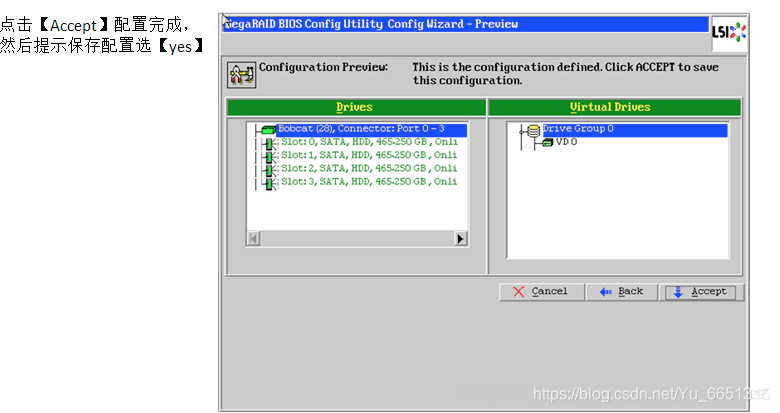This screenshot has height=413, width=780.
Task: Select Drive Group 0 entry
Action: [635, 129]
